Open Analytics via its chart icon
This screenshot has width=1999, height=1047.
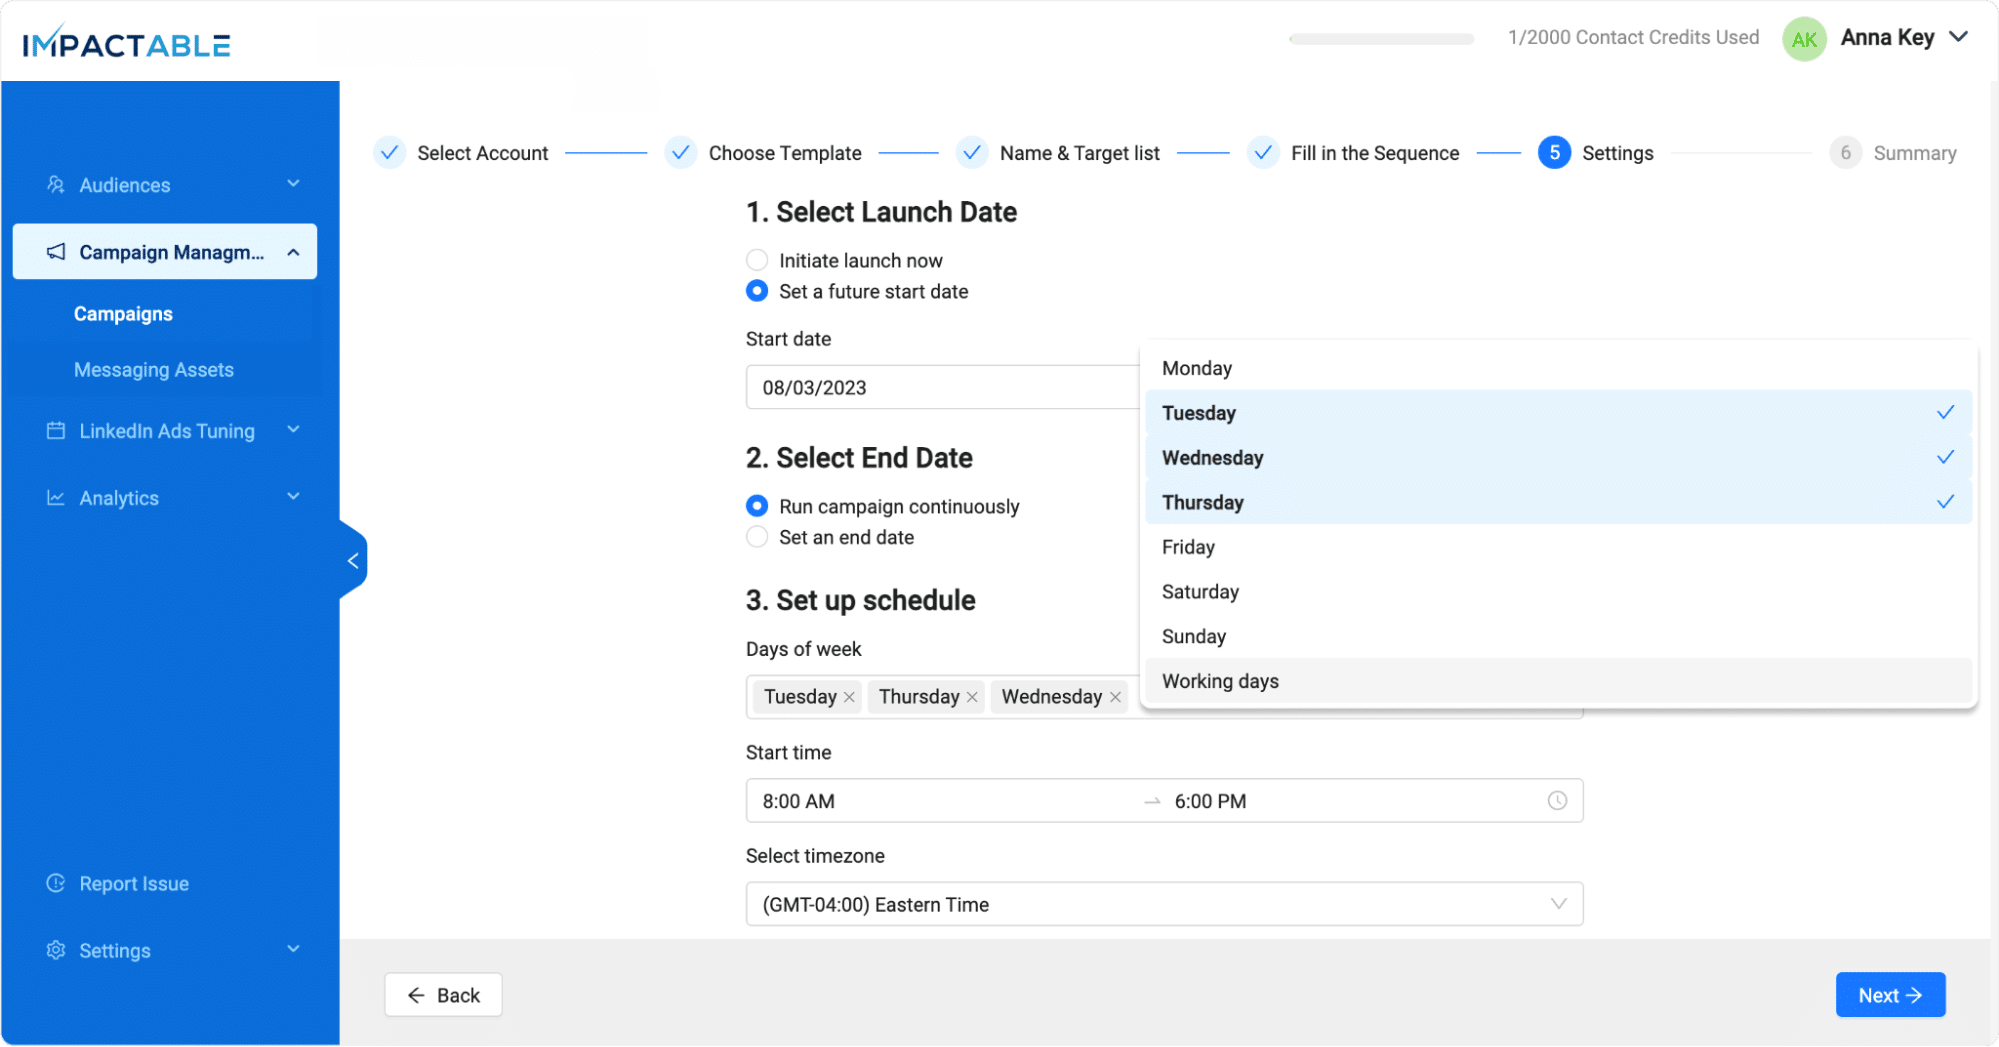55,497
